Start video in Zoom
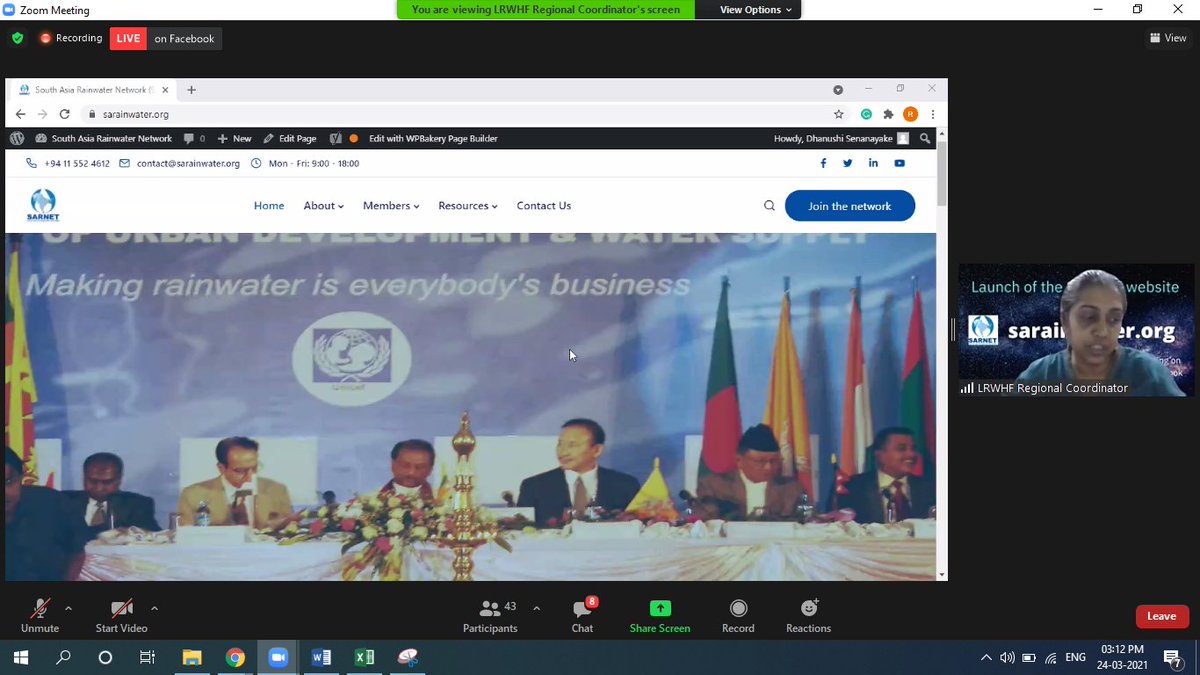 [121, 615]
